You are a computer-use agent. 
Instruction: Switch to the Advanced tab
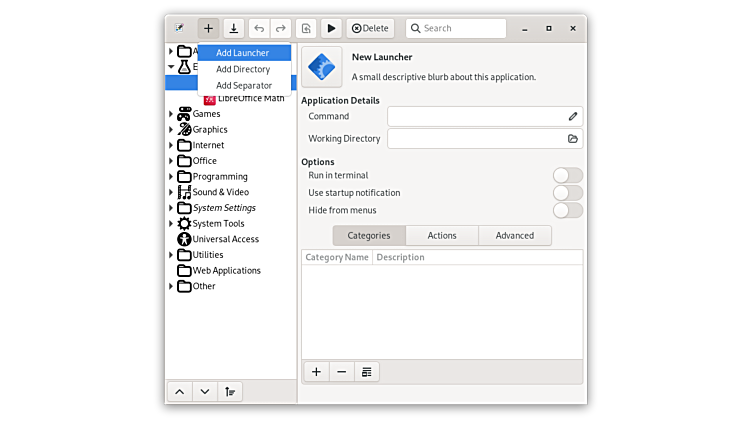pyautogui.click(x=515, y=235)
